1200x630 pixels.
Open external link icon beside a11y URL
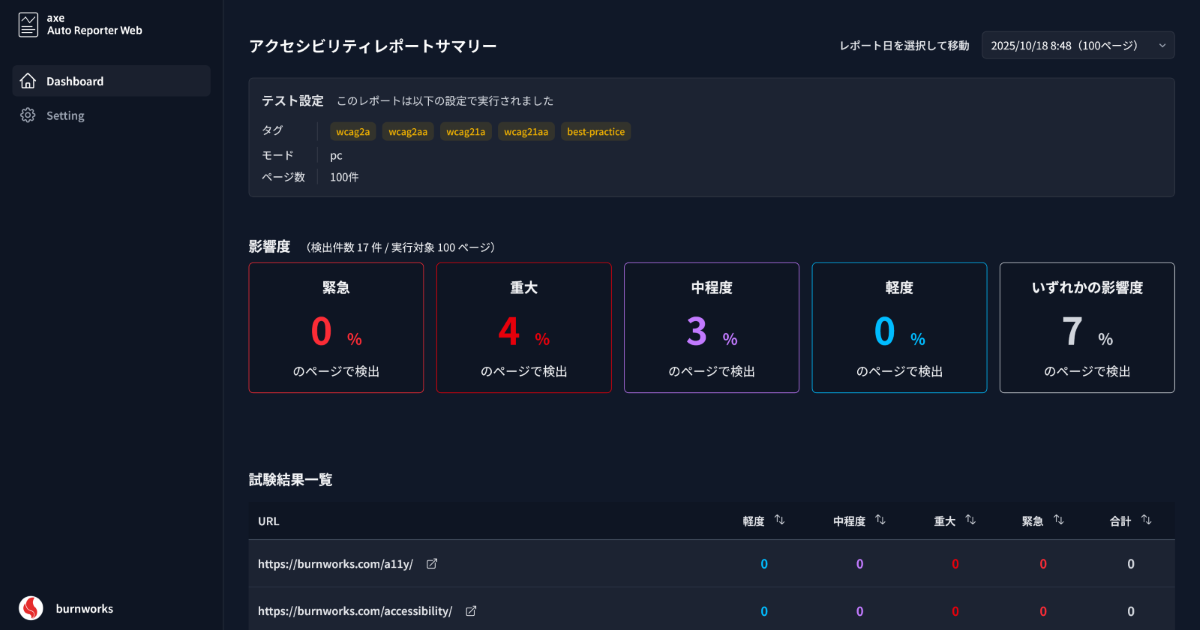click(432, 564)
